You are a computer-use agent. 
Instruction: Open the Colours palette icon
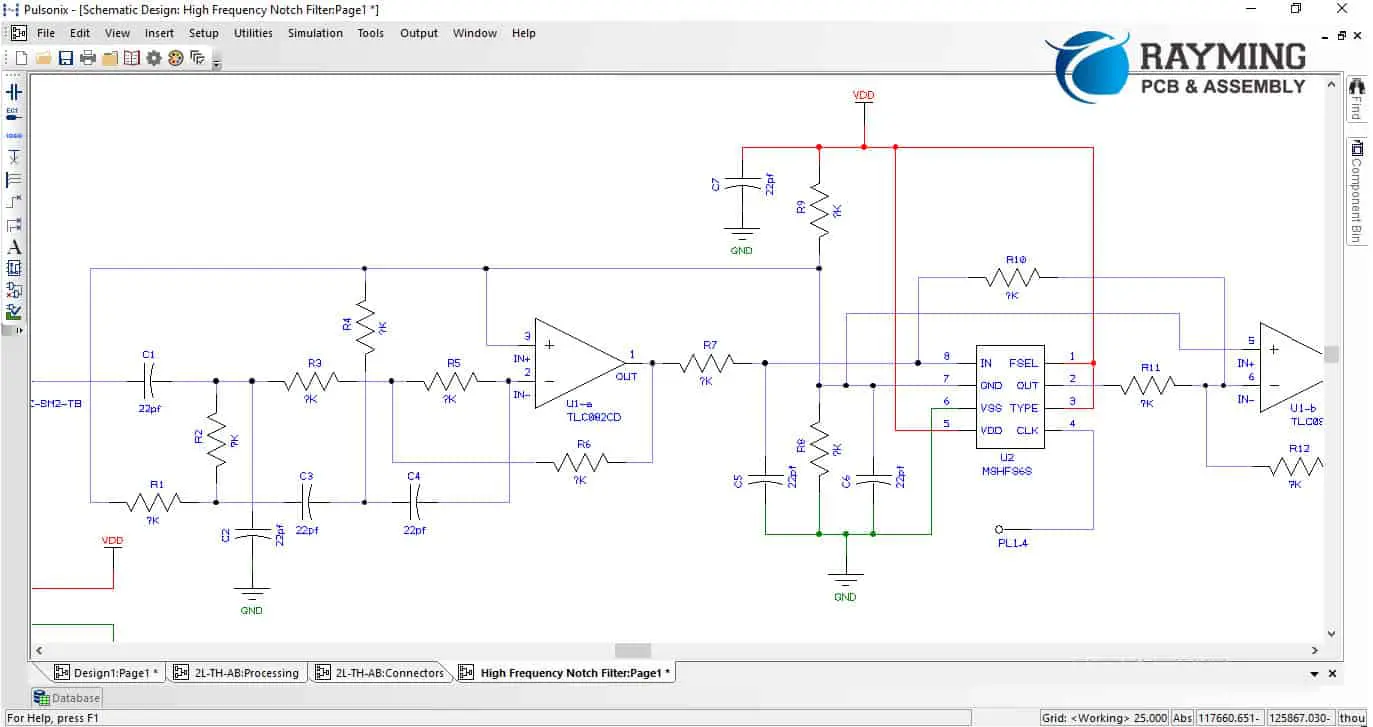(x=176, y=58)
